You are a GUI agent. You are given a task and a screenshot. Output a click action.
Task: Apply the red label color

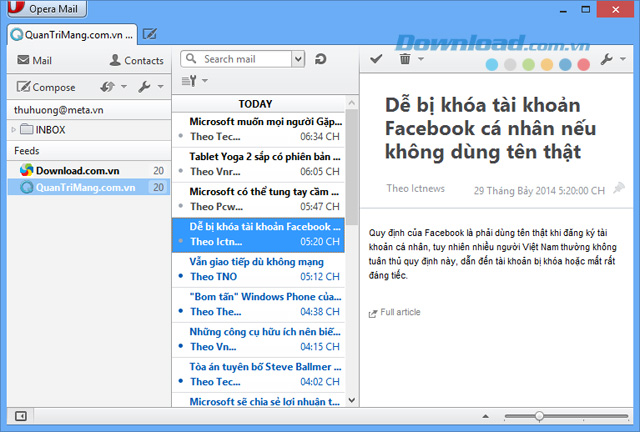tap(584, 65)
